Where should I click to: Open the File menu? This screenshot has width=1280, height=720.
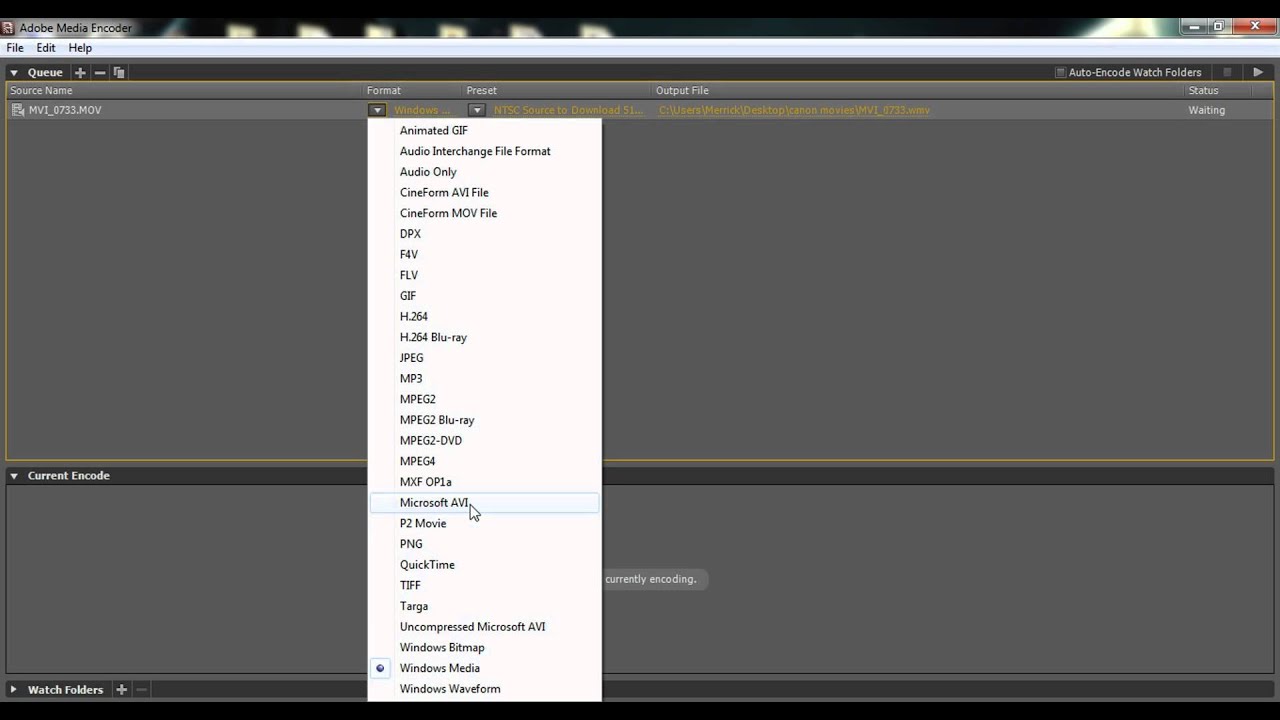(x=15, y=48)
